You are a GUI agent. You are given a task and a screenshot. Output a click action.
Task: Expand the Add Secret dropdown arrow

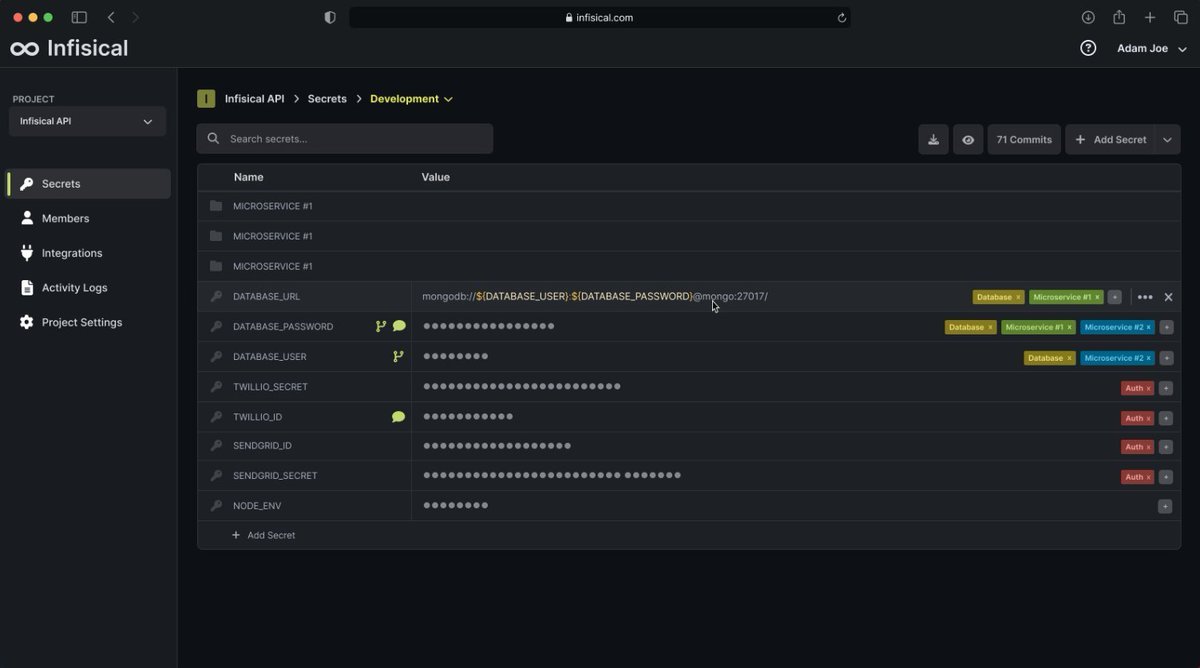tap(1167, 140)
